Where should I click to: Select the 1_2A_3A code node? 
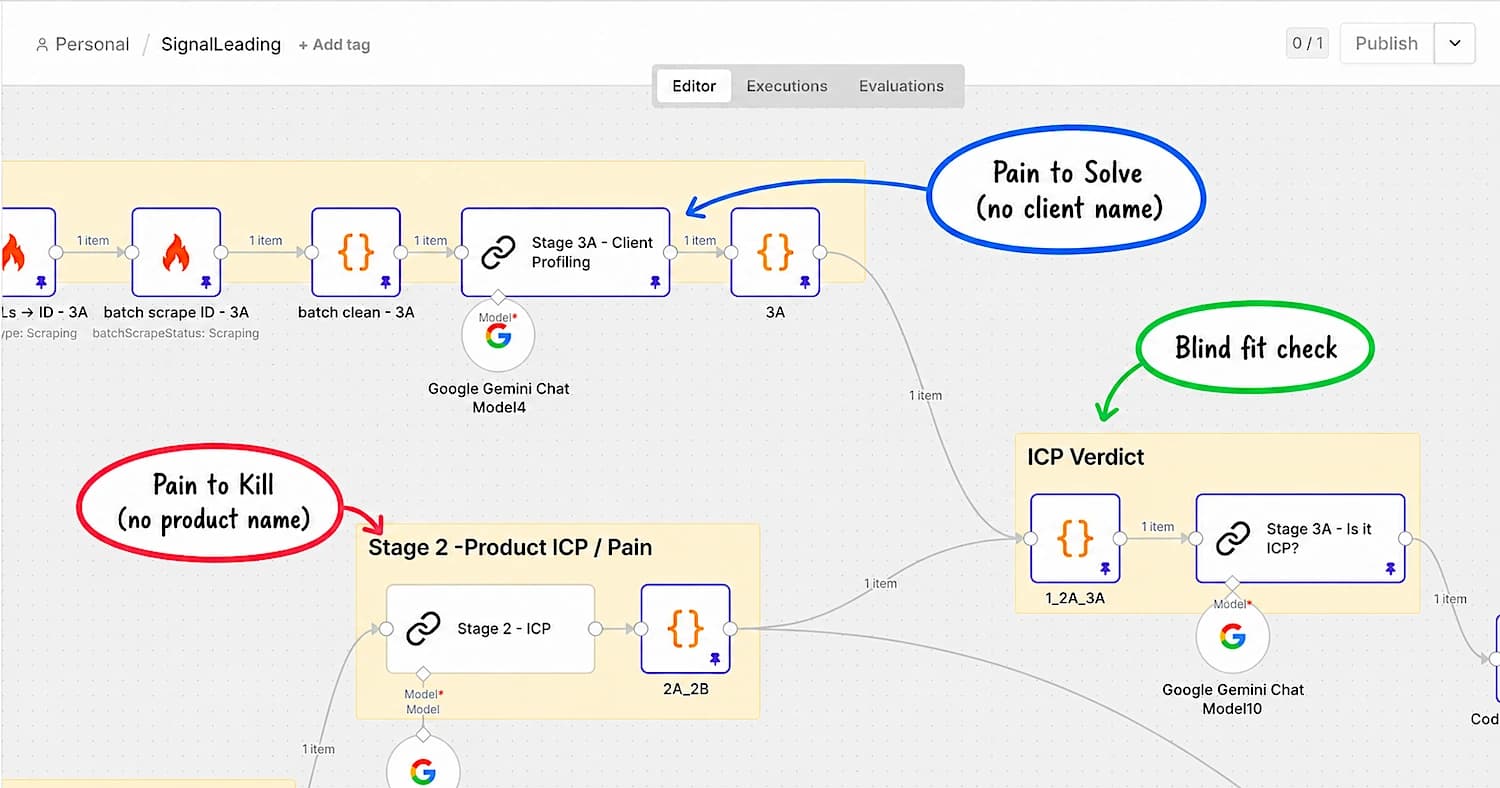pos(1075,538)
